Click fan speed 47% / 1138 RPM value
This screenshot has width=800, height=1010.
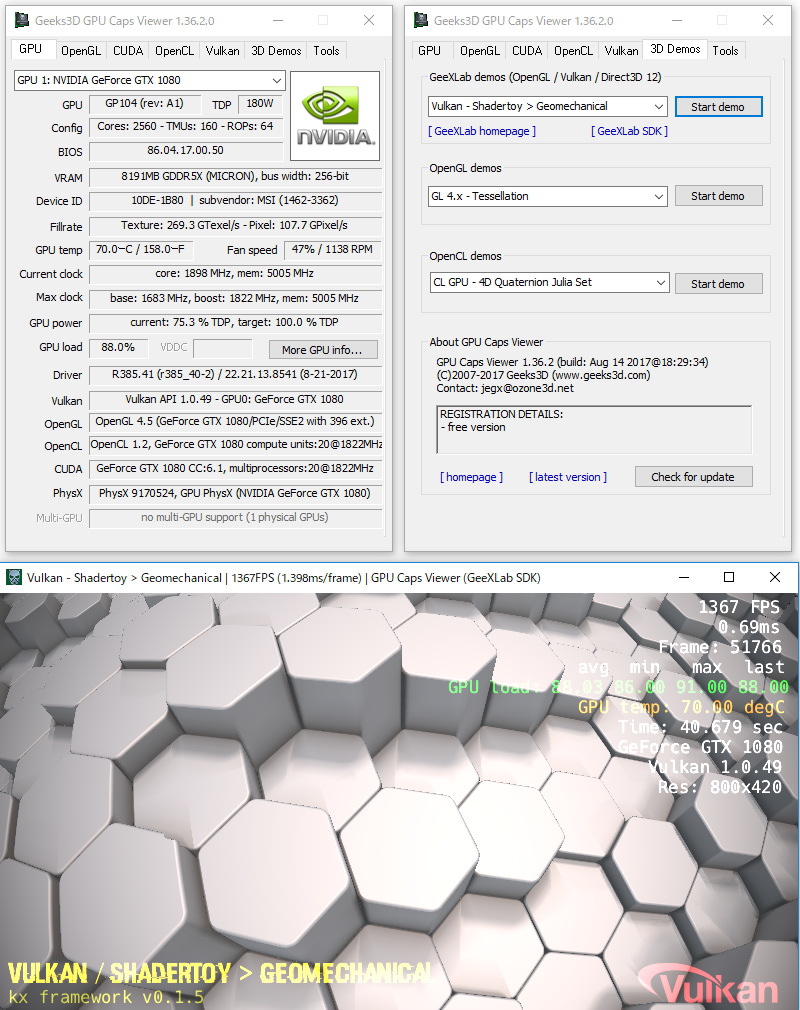coord(332,250)
